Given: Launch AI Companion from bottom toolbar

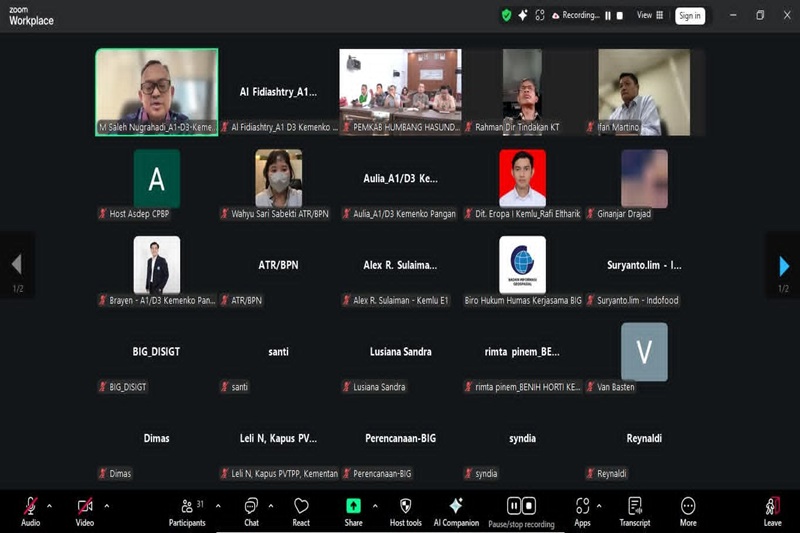Looking at the screenshot, I should [x=455, y=510].
